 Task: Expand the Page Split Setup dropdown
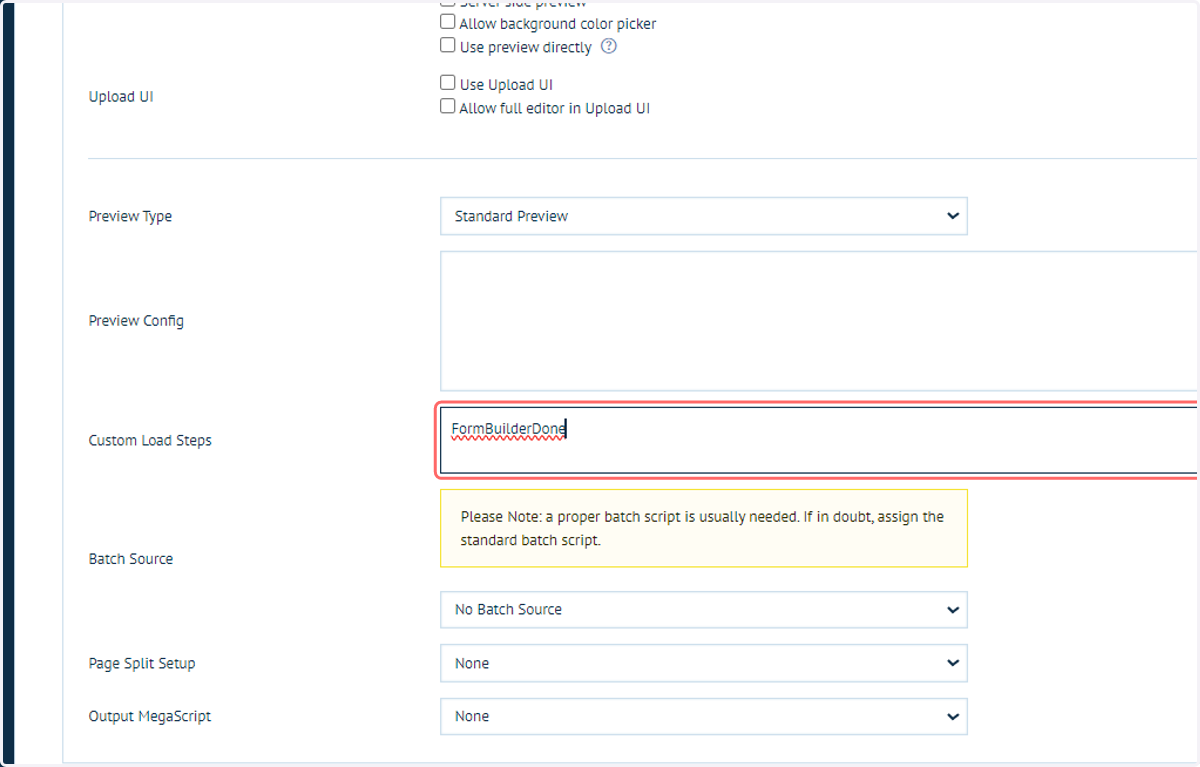[x=704, y=663]
